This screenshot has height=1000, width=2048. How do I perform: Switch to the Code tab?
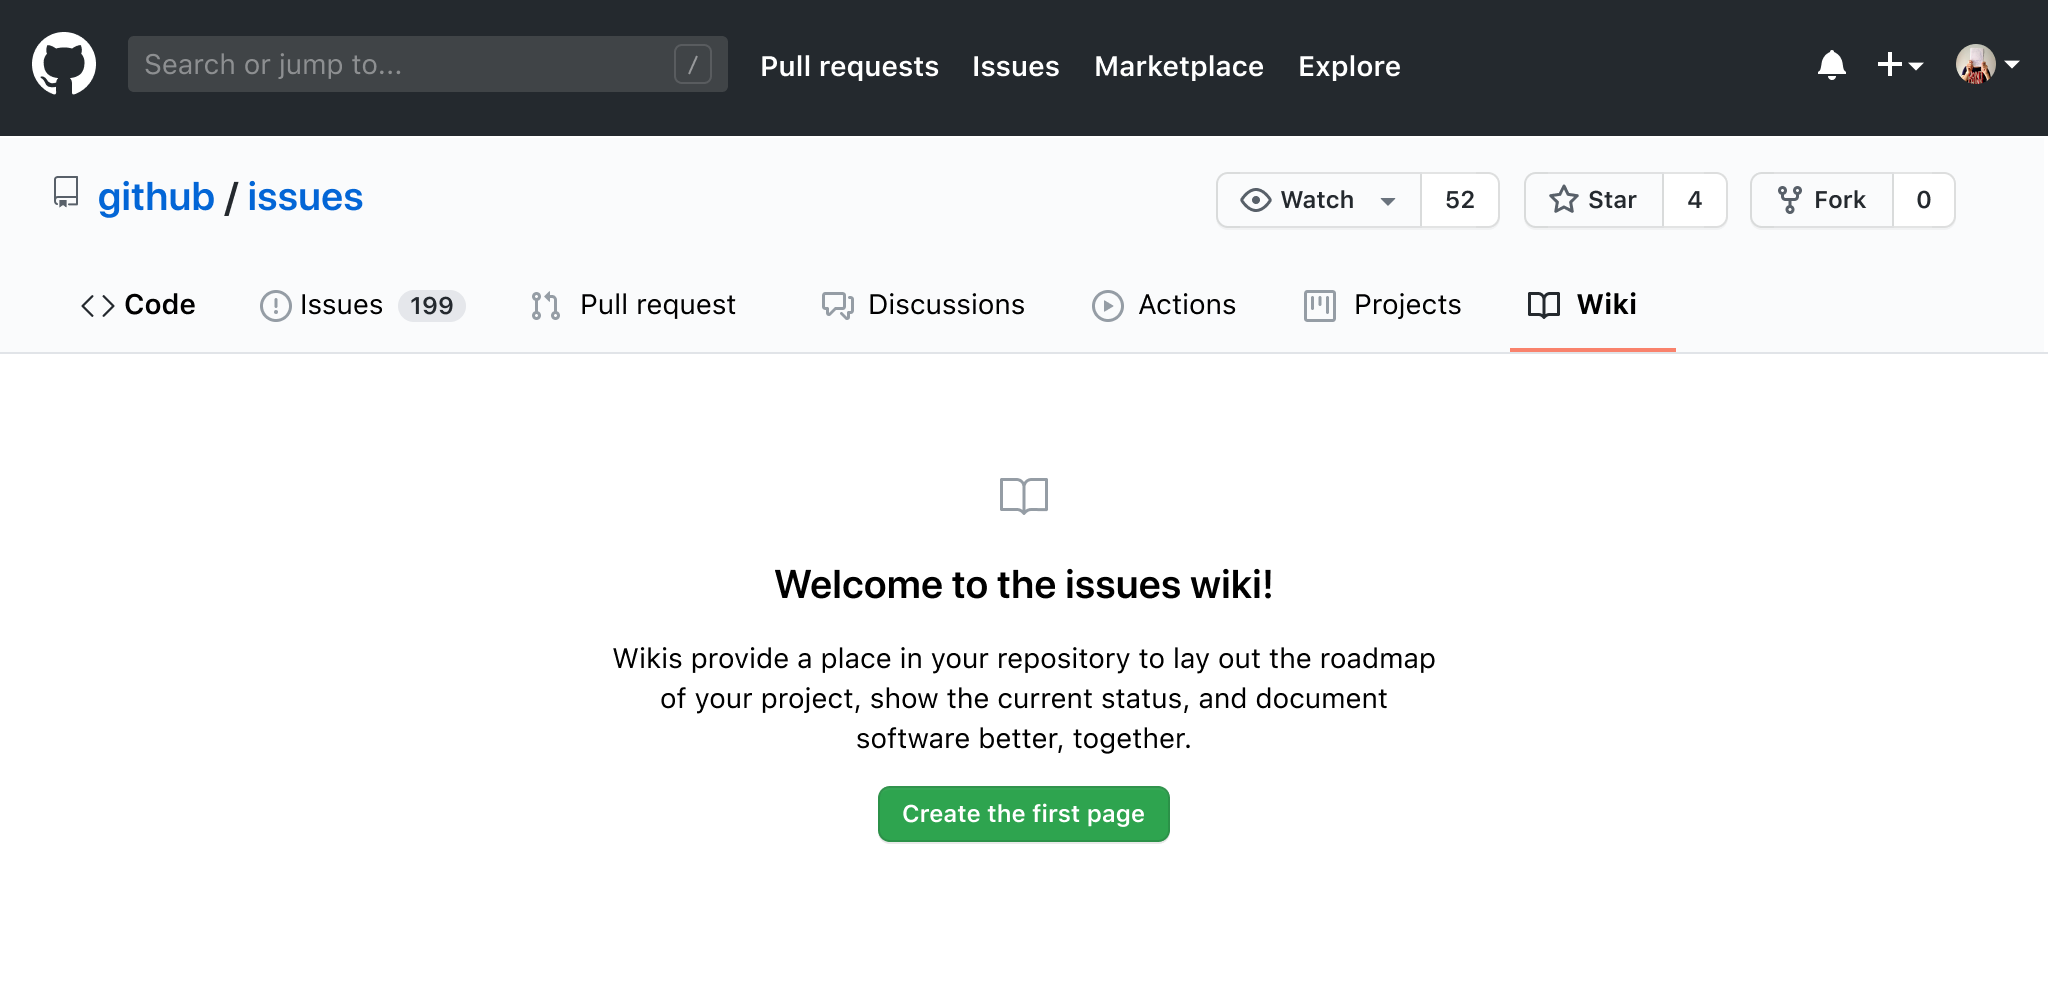click(138, 305)
